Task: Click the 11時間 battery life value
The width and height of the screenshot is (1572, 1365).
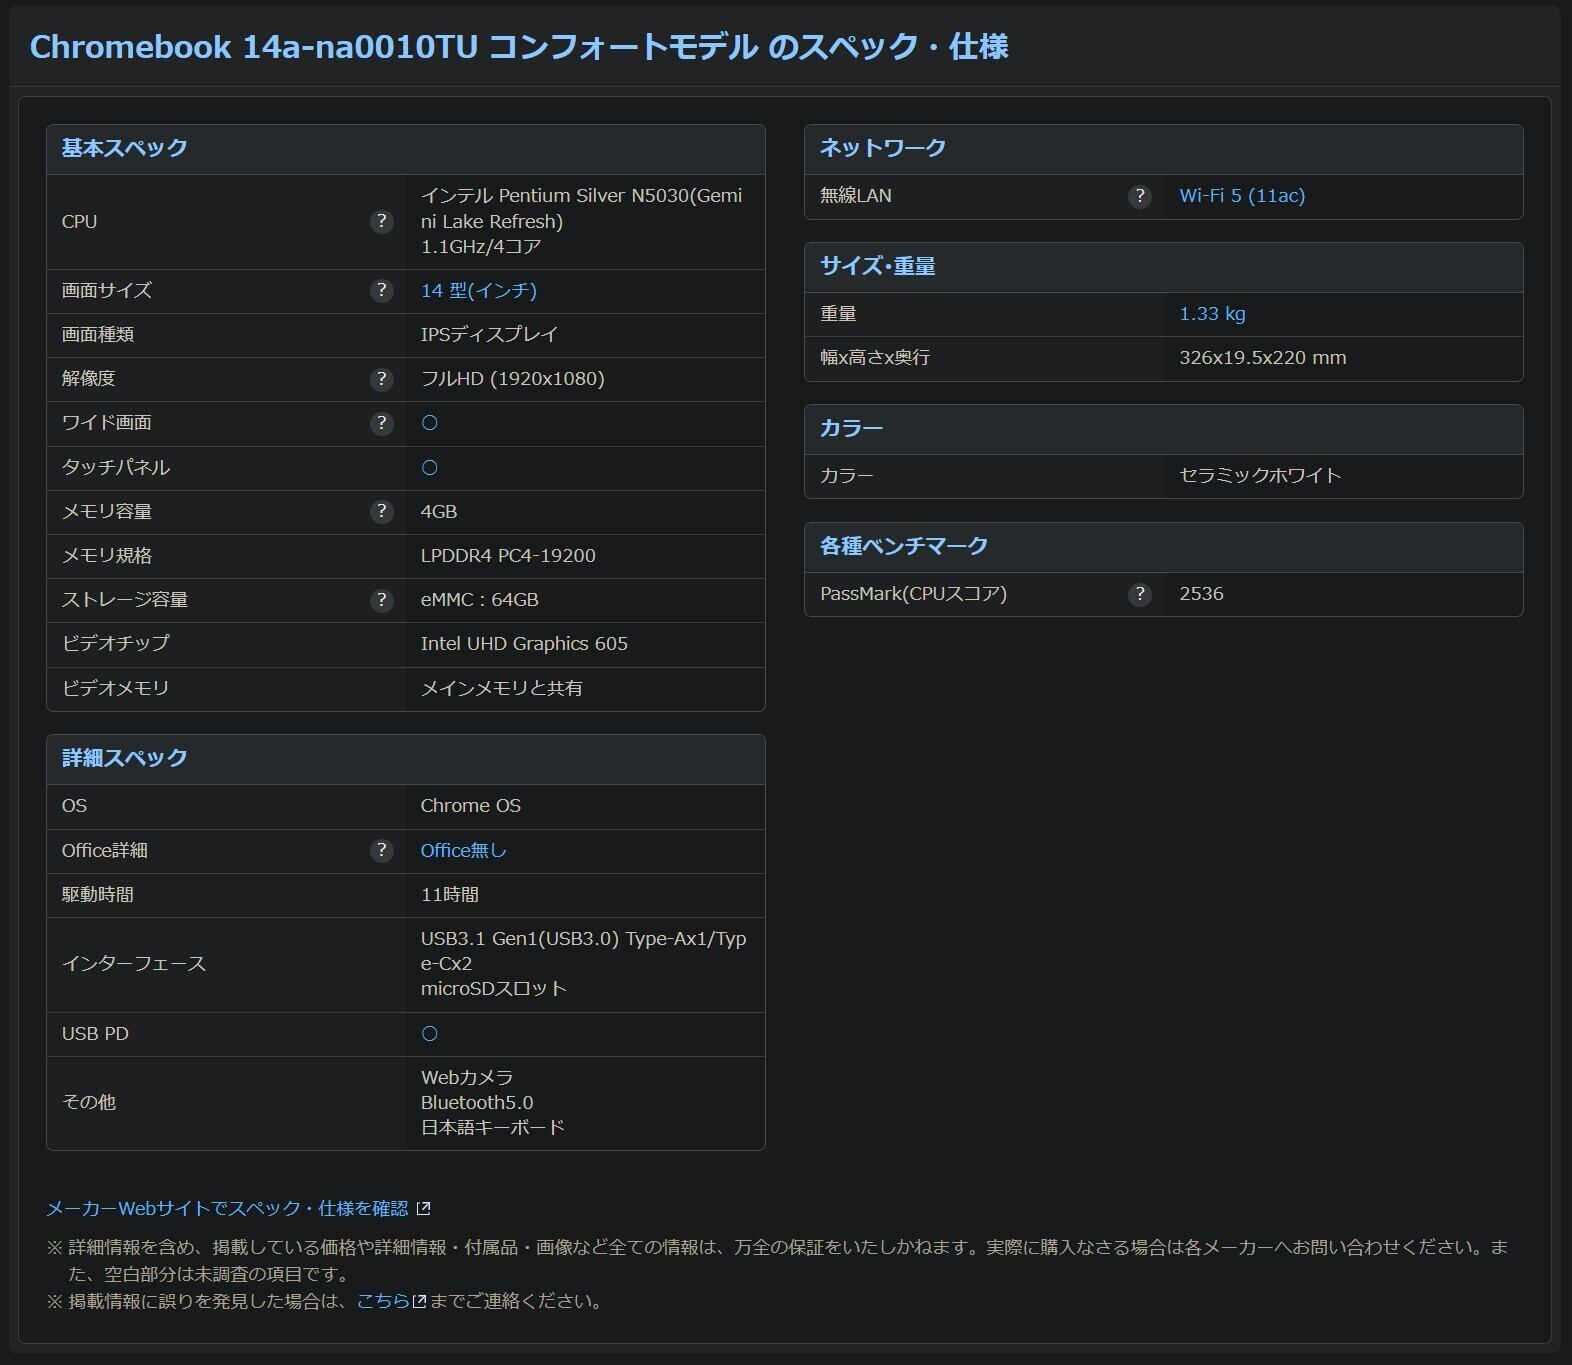Action: pyautogui.click(x=450, y=895)
